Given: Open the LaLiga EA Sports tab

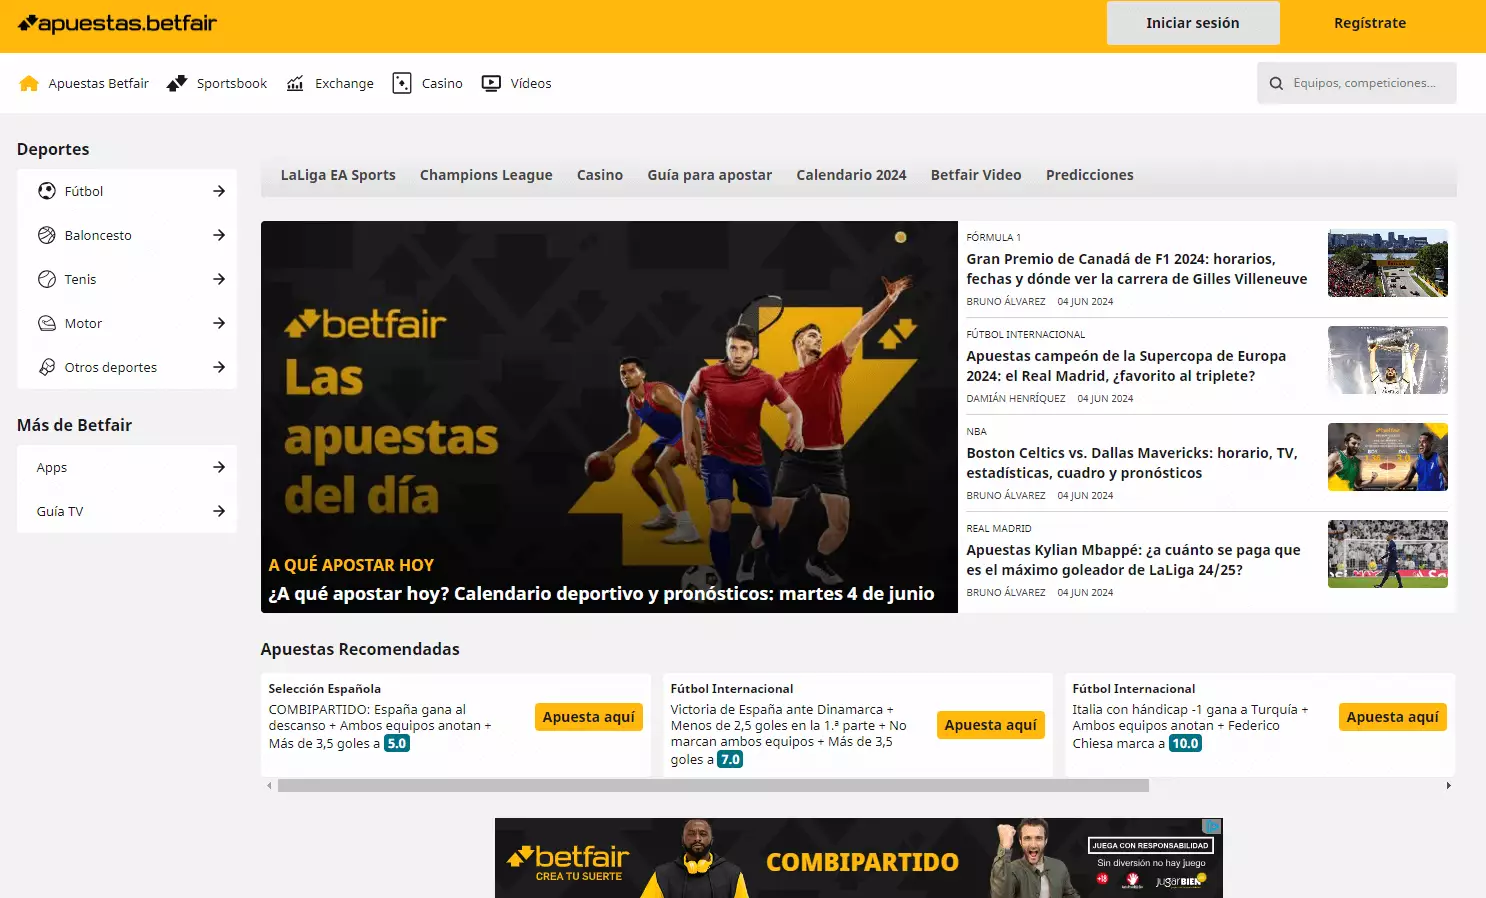Looking at the screenshot, I should [338, 175].
